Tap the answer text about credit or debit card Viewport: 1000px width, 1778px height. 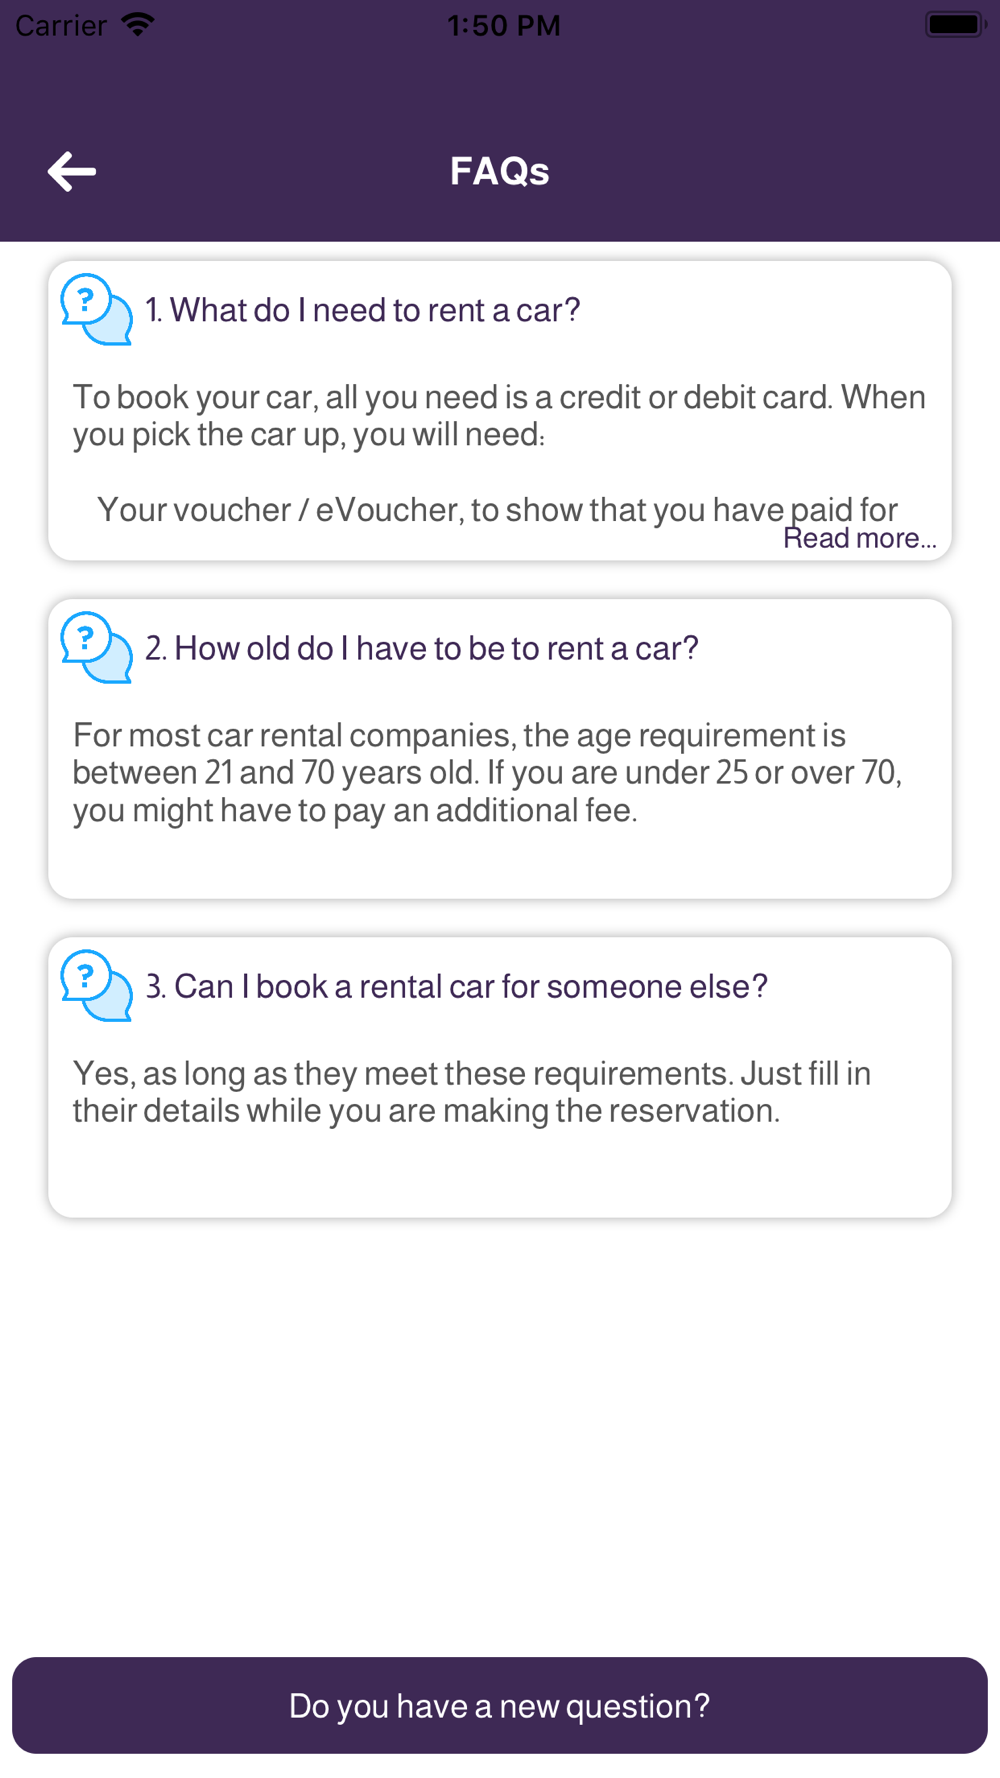click(499, 416)
